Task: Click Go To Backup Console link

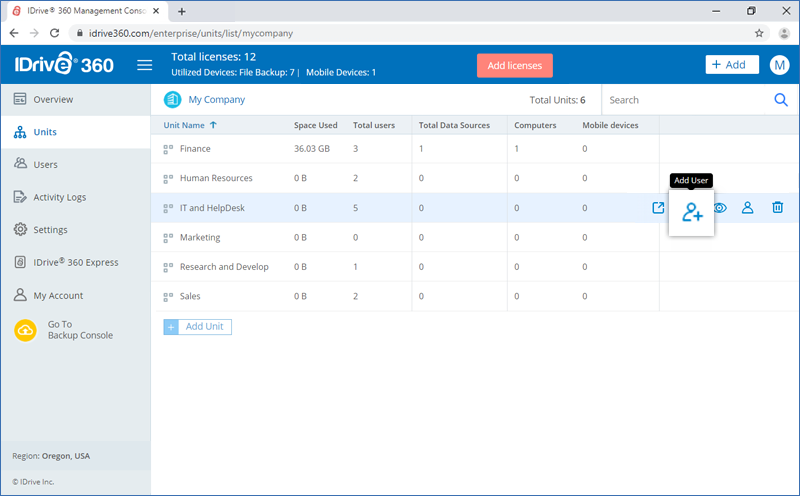Action: tap(80, 330)
